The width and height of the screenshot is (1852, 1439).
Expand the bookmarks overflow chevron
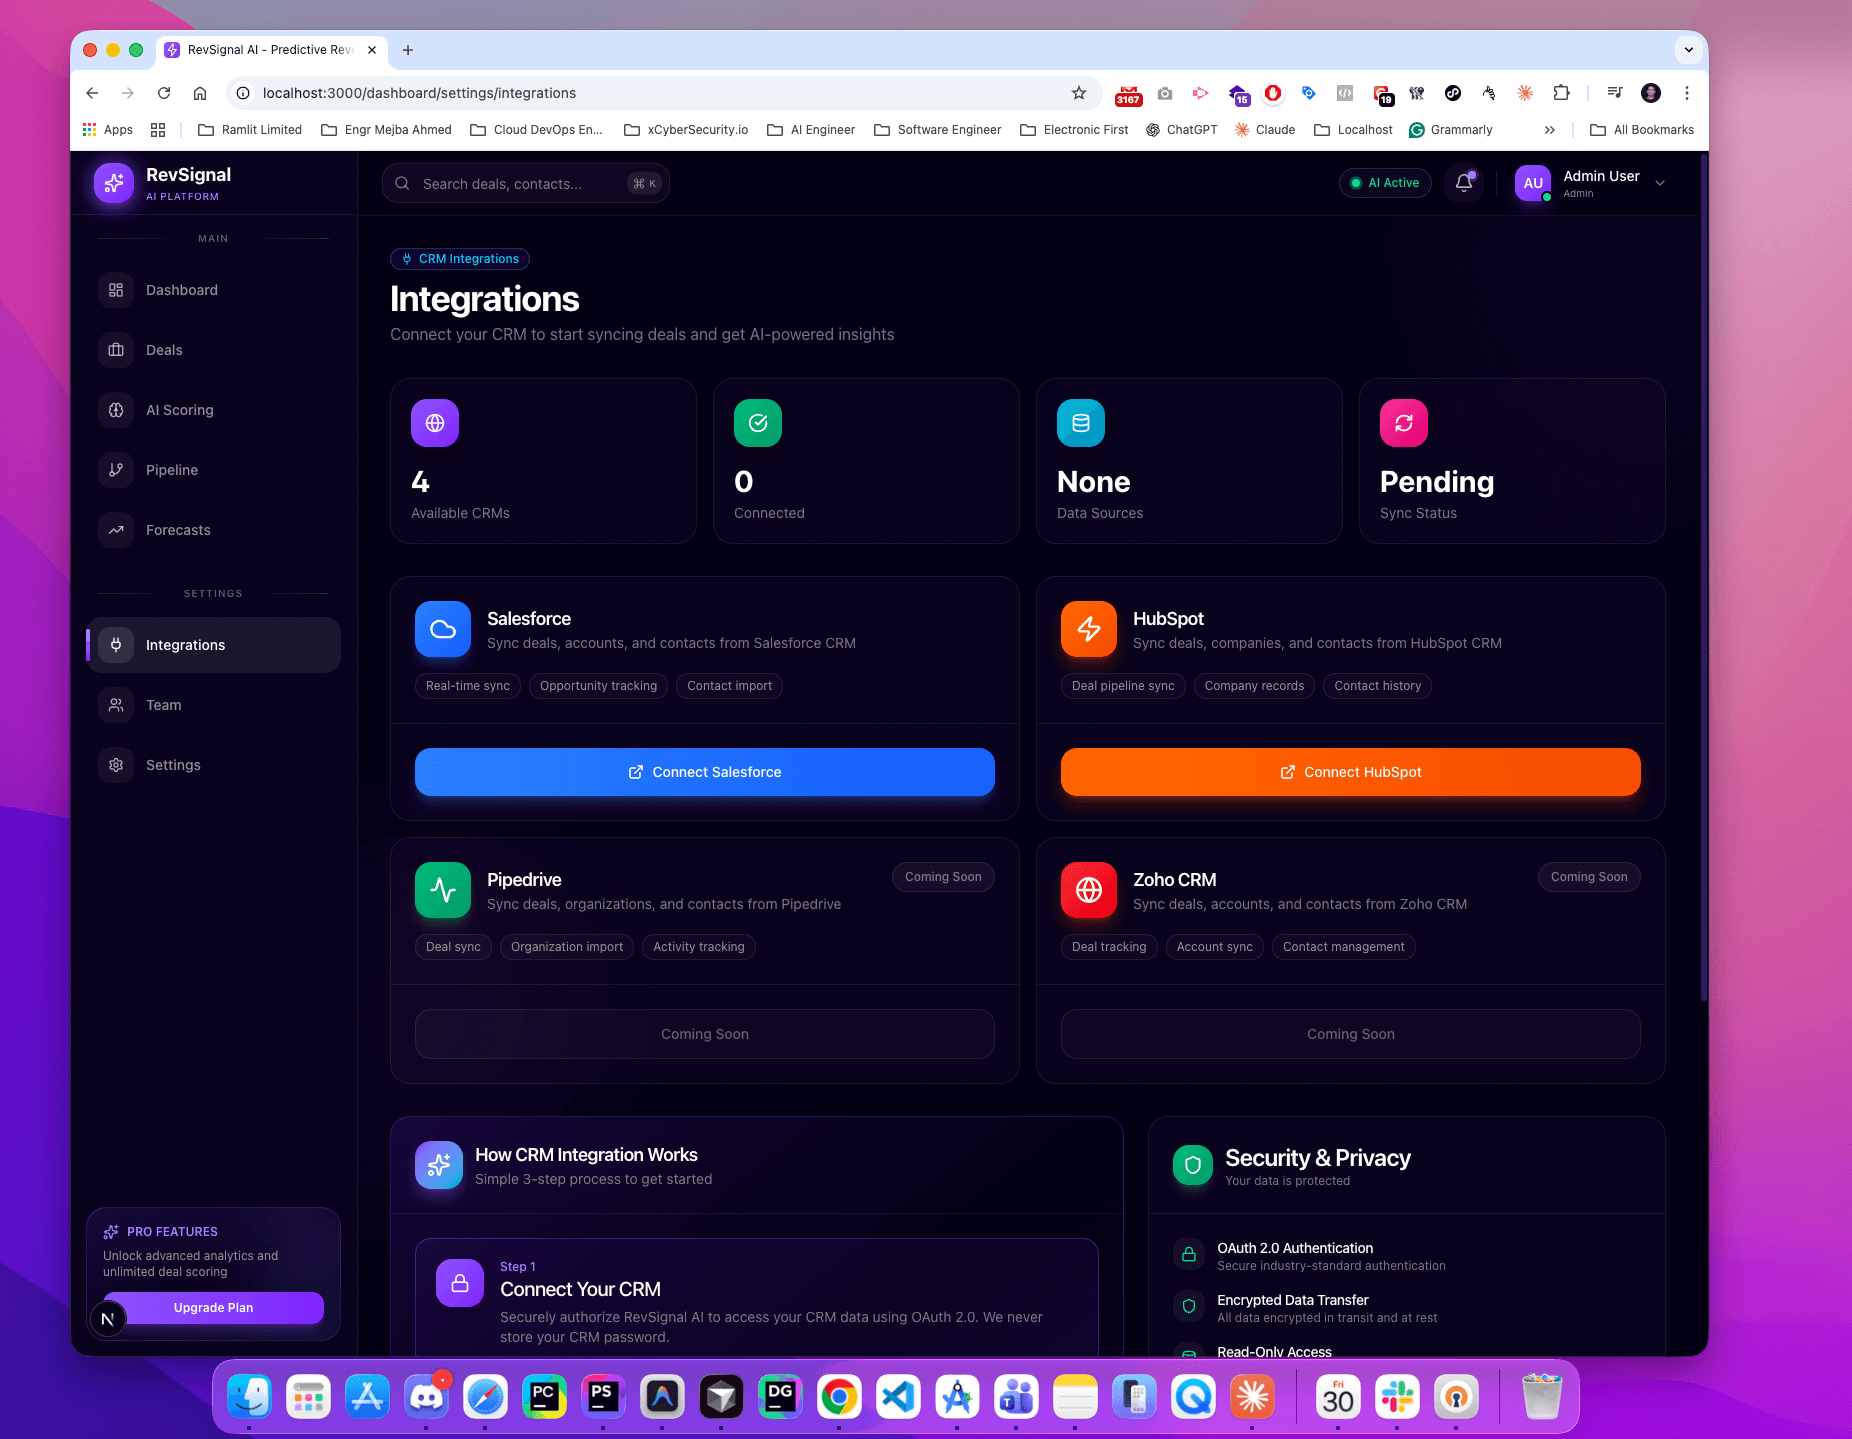click(x=1550, y=129)
